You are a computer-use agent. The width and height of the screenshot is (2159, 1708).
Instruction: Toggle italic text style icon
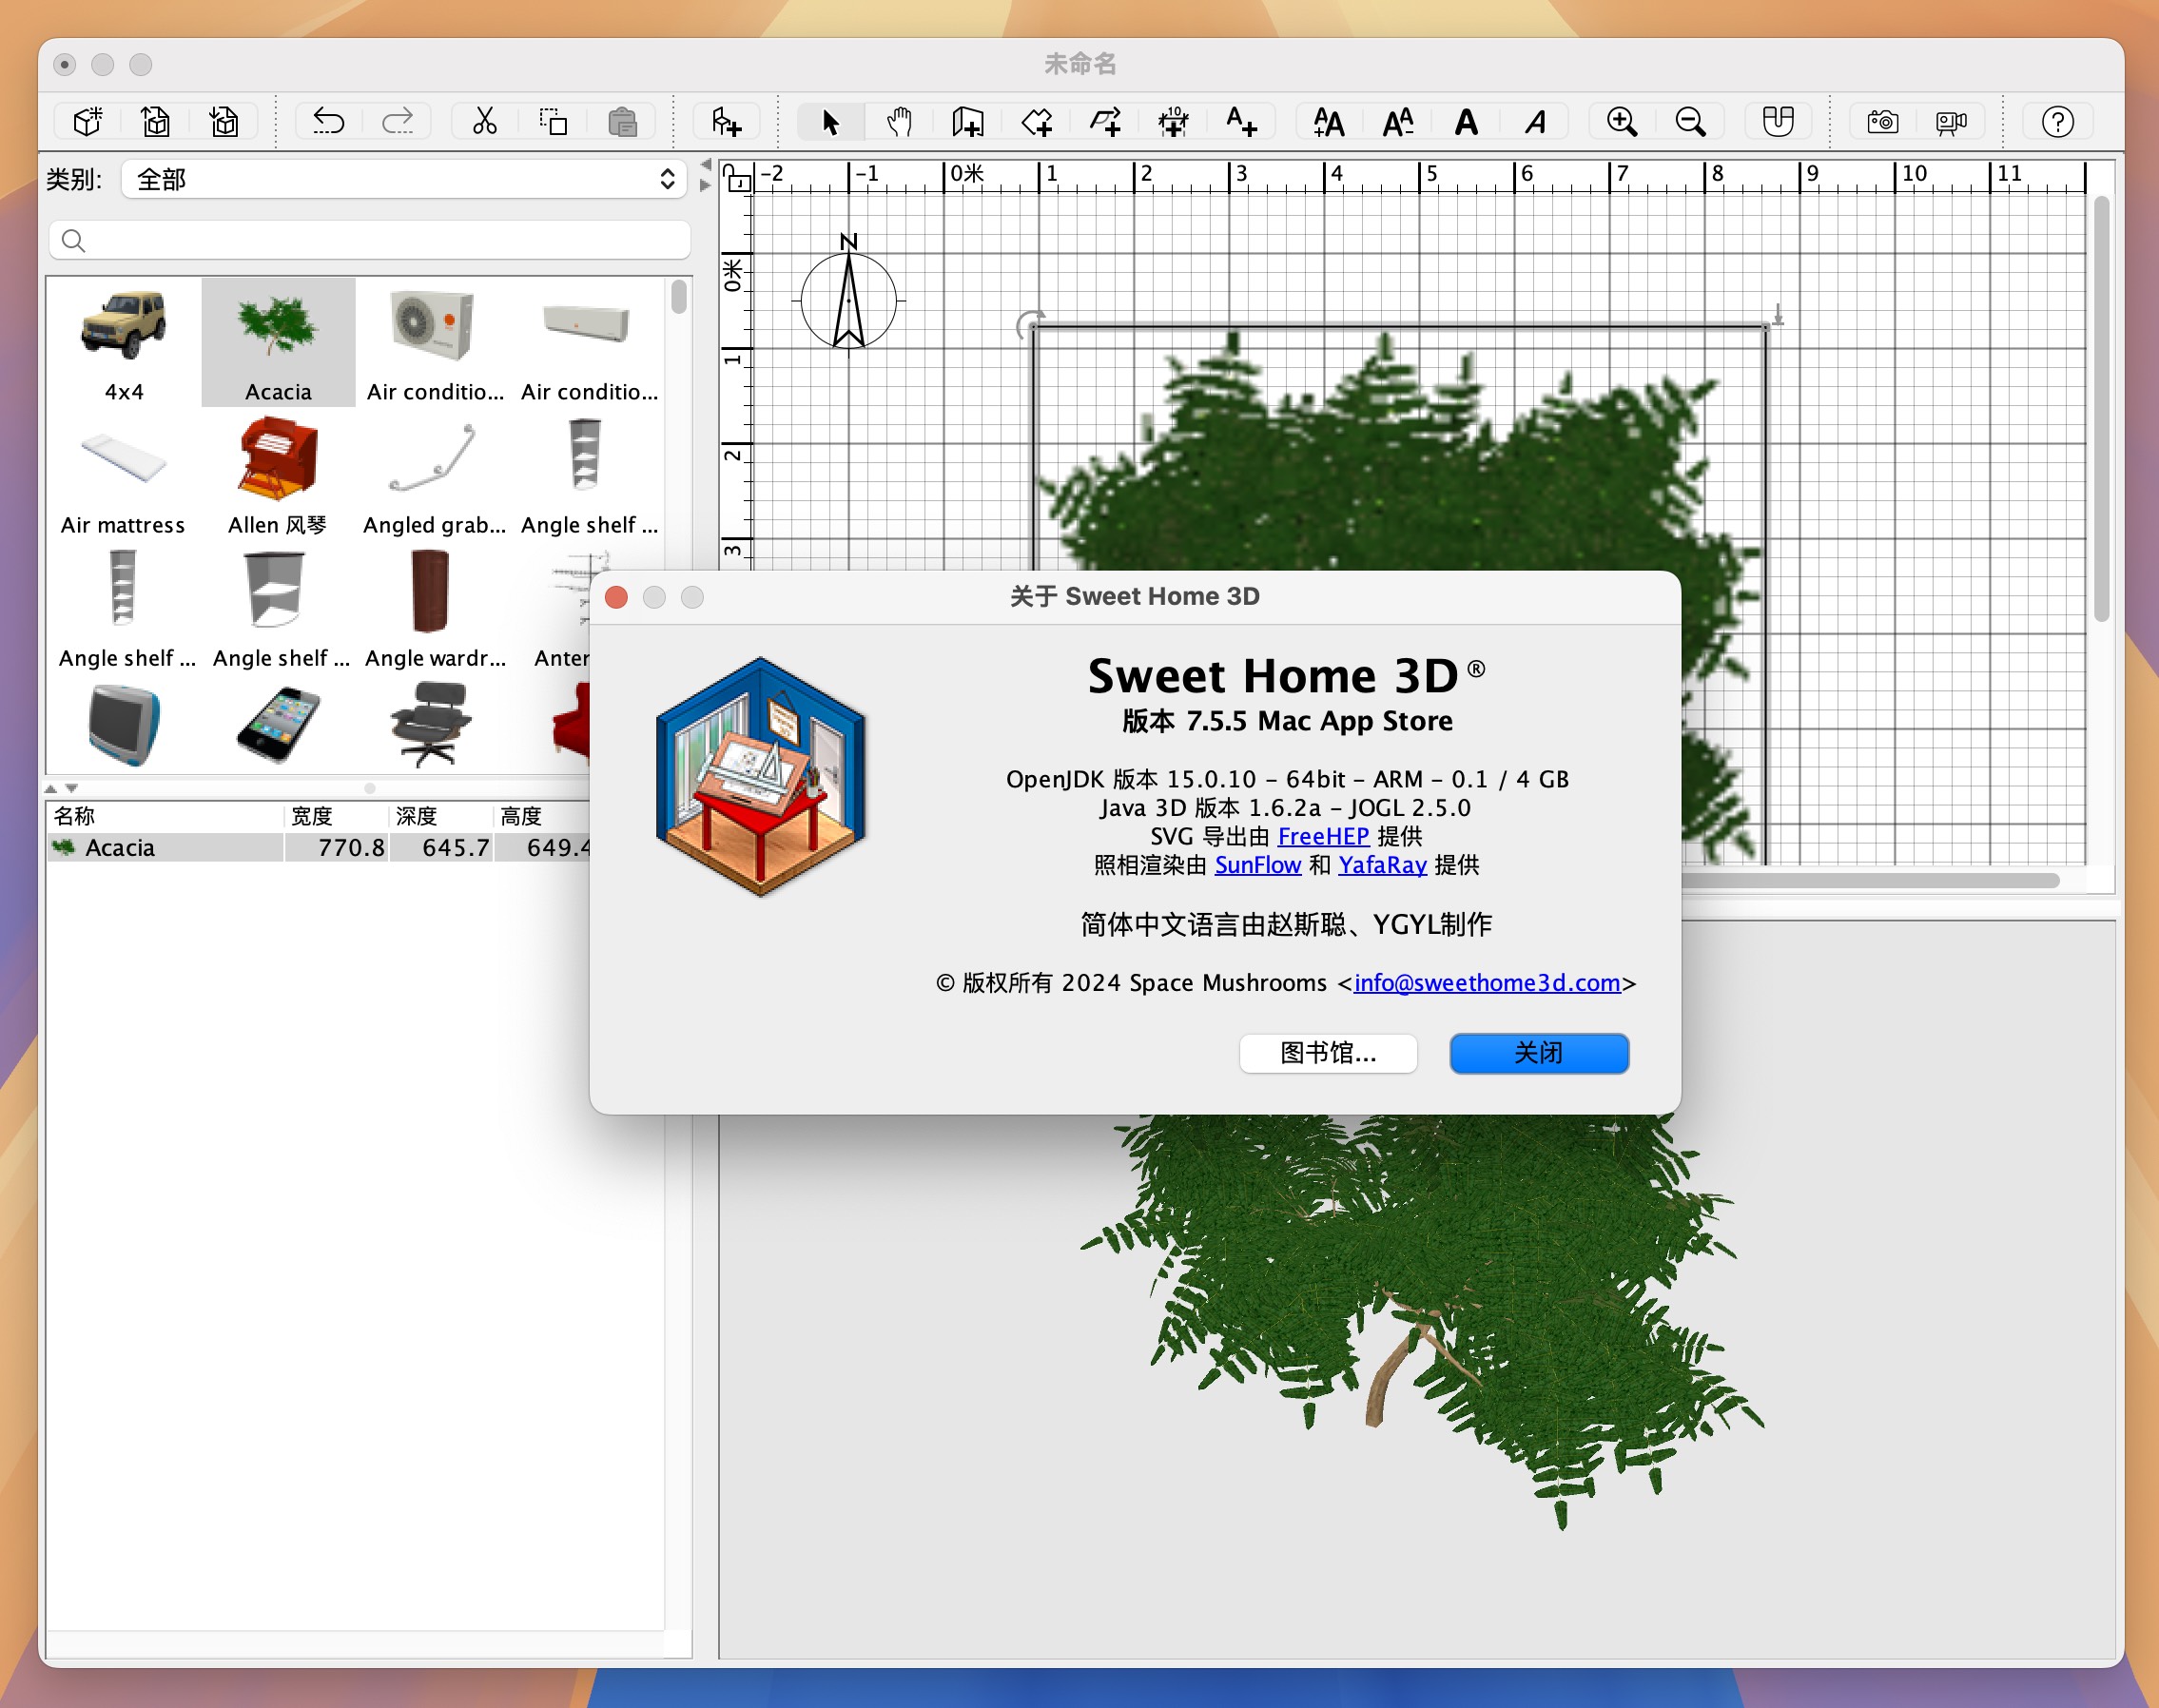1535,122
